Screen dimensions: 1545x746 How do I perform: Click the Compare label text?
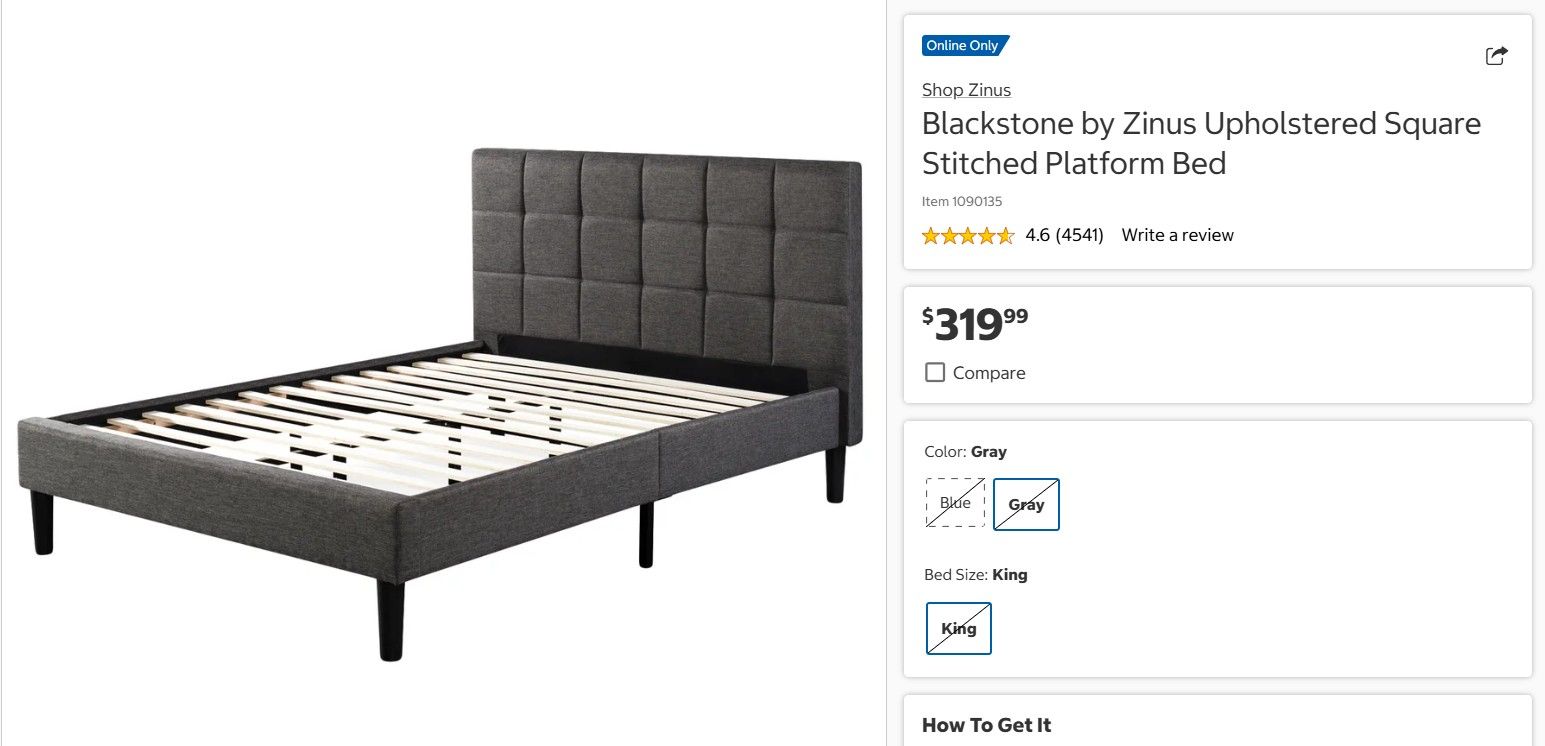point(989,373)
